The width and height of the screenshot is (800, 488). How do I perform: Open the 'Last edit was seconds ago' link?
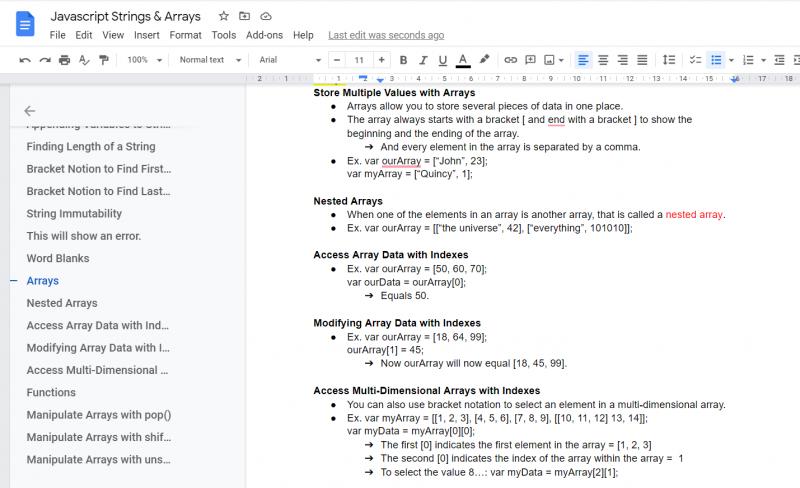[x=386, y=35]
